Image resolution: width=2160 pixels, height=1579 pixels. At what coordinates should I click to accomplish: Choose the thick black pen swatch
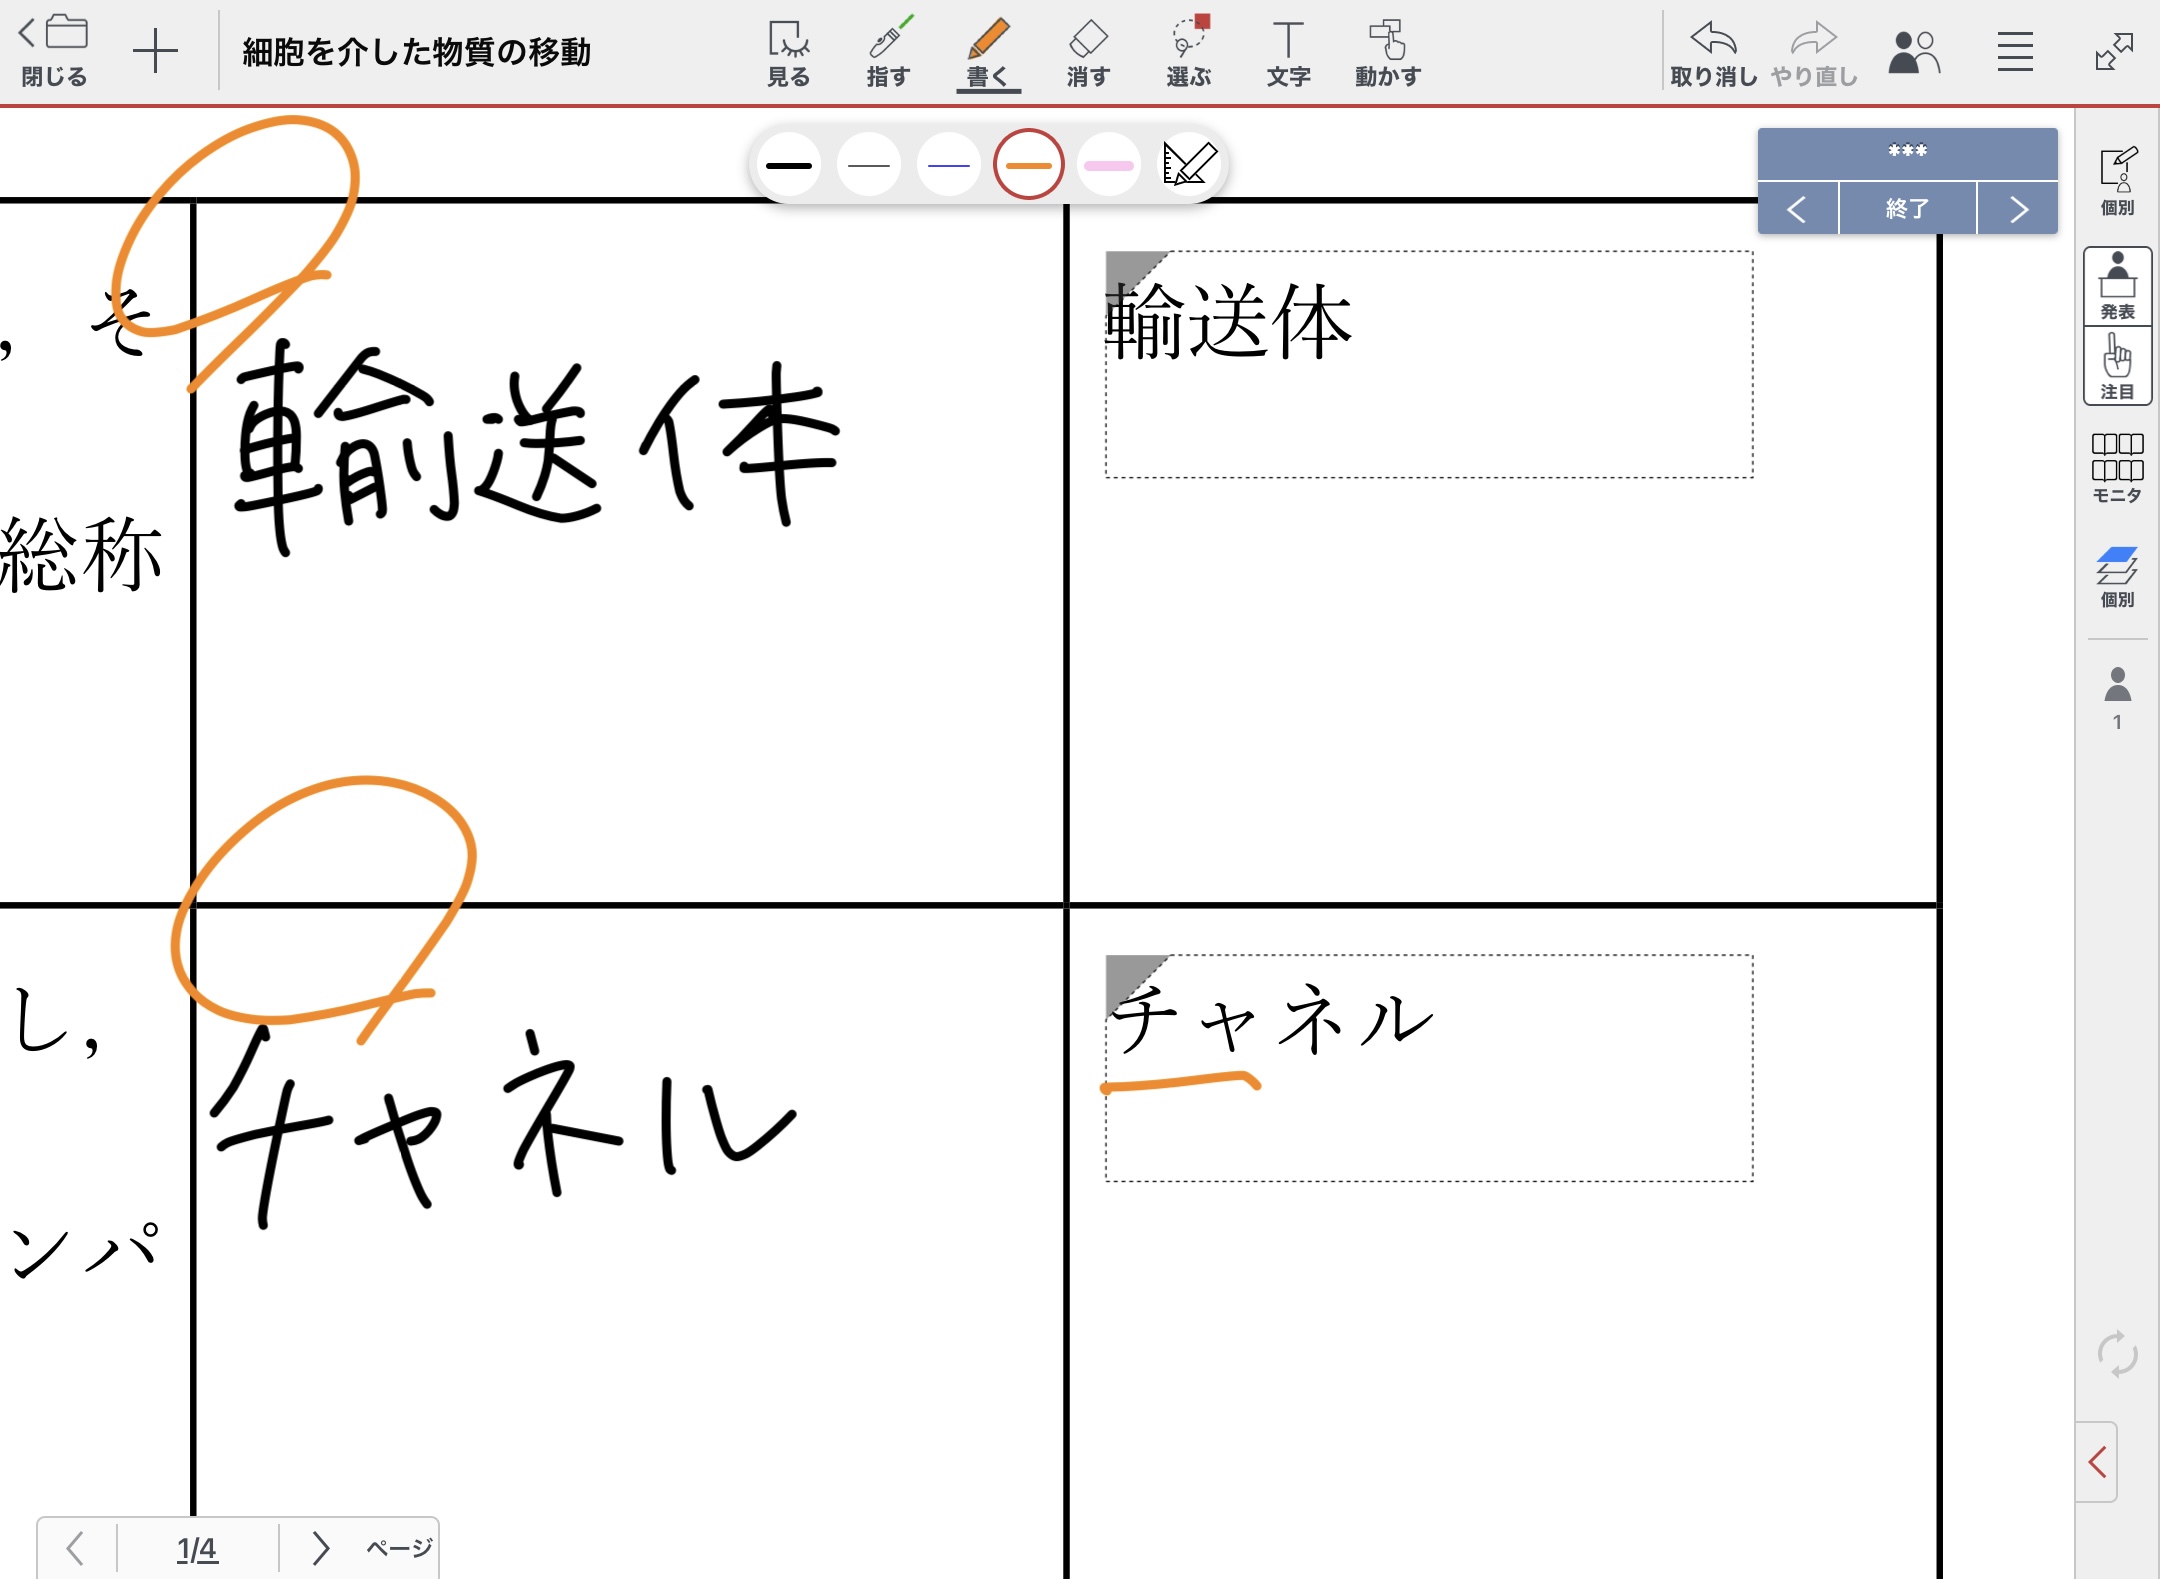tap(789, 165)
